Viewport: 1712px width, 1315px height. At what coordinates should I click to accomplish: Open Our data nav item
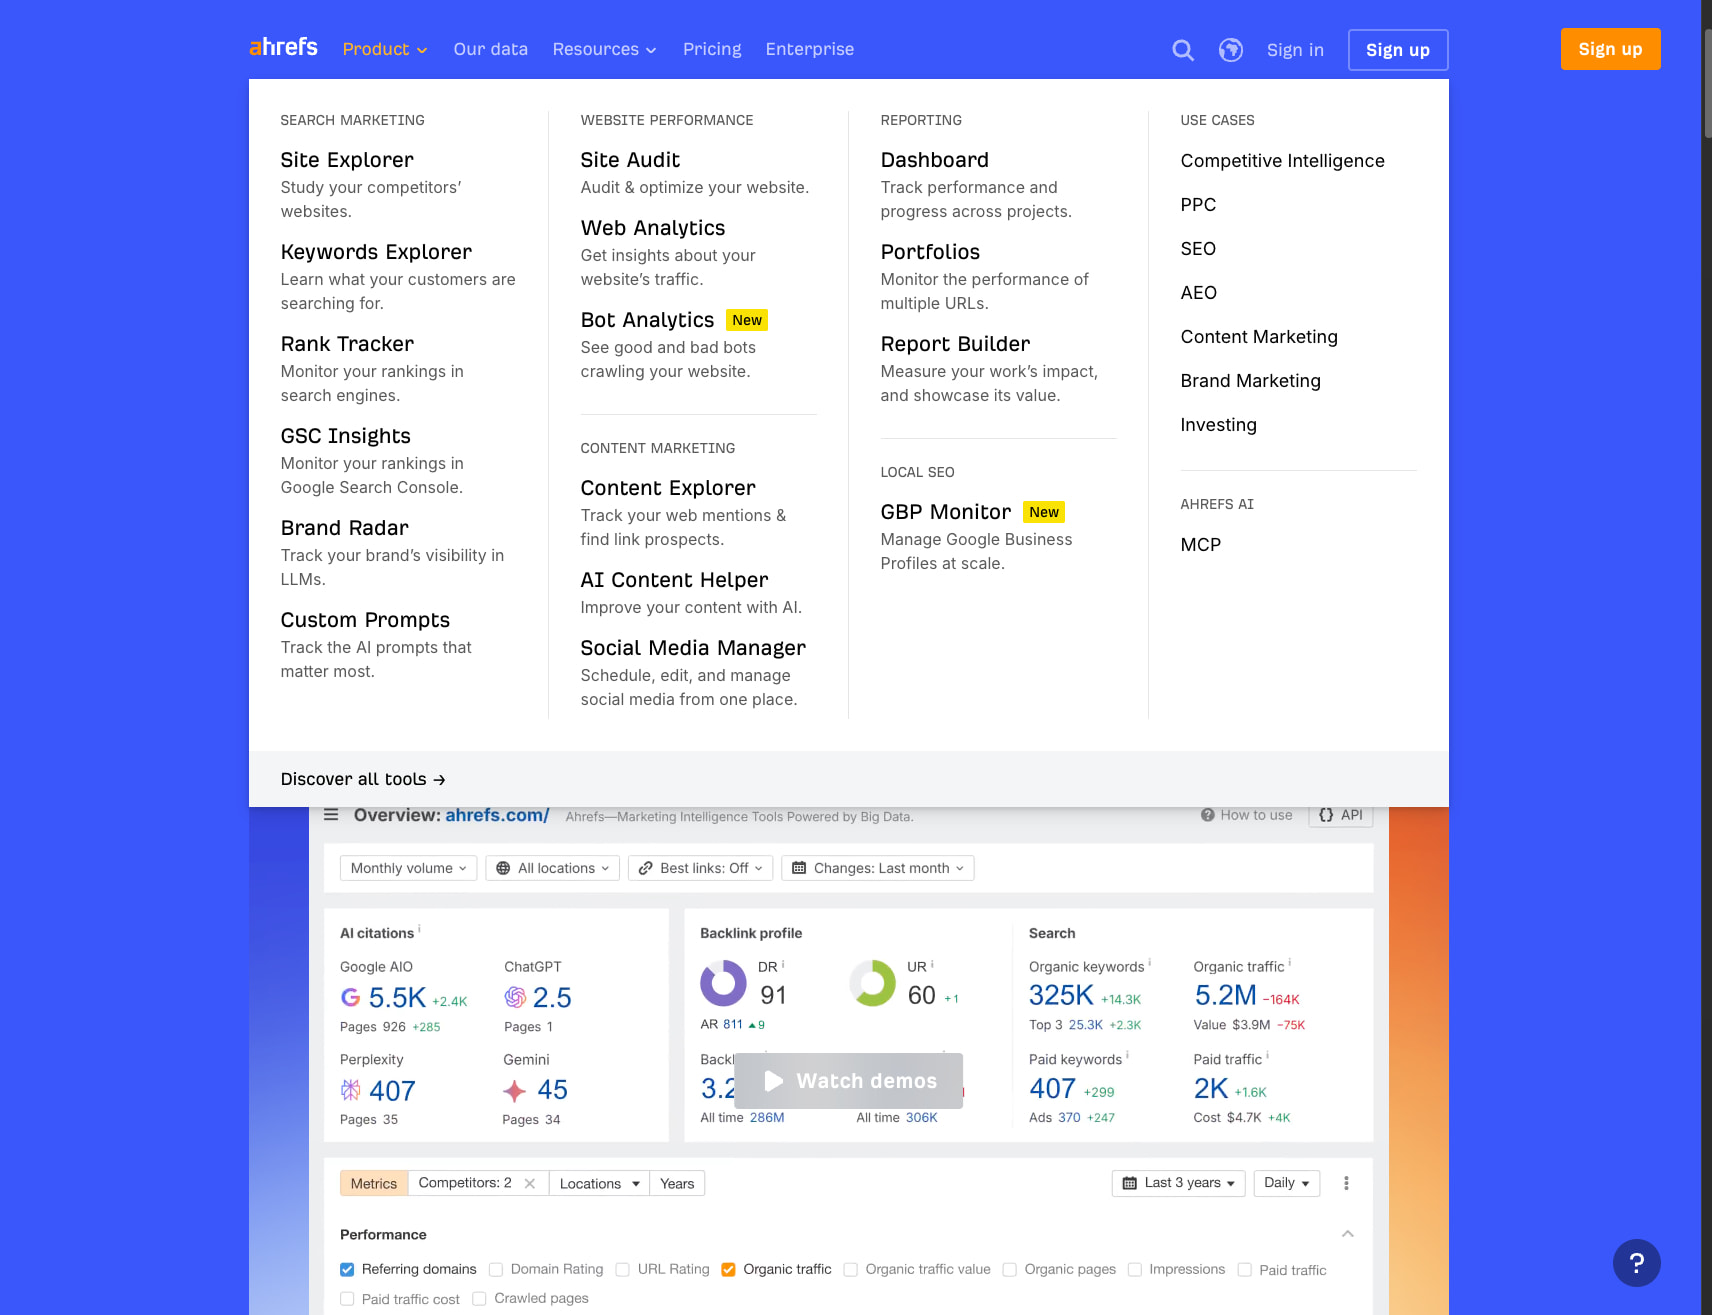(x=490, y=49)
